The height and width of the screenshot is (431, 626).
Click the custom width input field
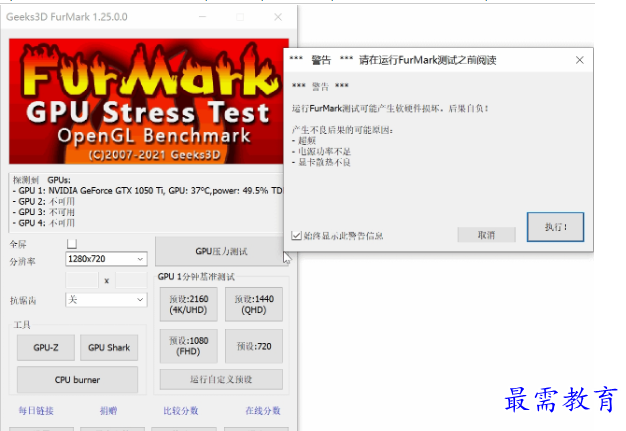tap(82, 280)
